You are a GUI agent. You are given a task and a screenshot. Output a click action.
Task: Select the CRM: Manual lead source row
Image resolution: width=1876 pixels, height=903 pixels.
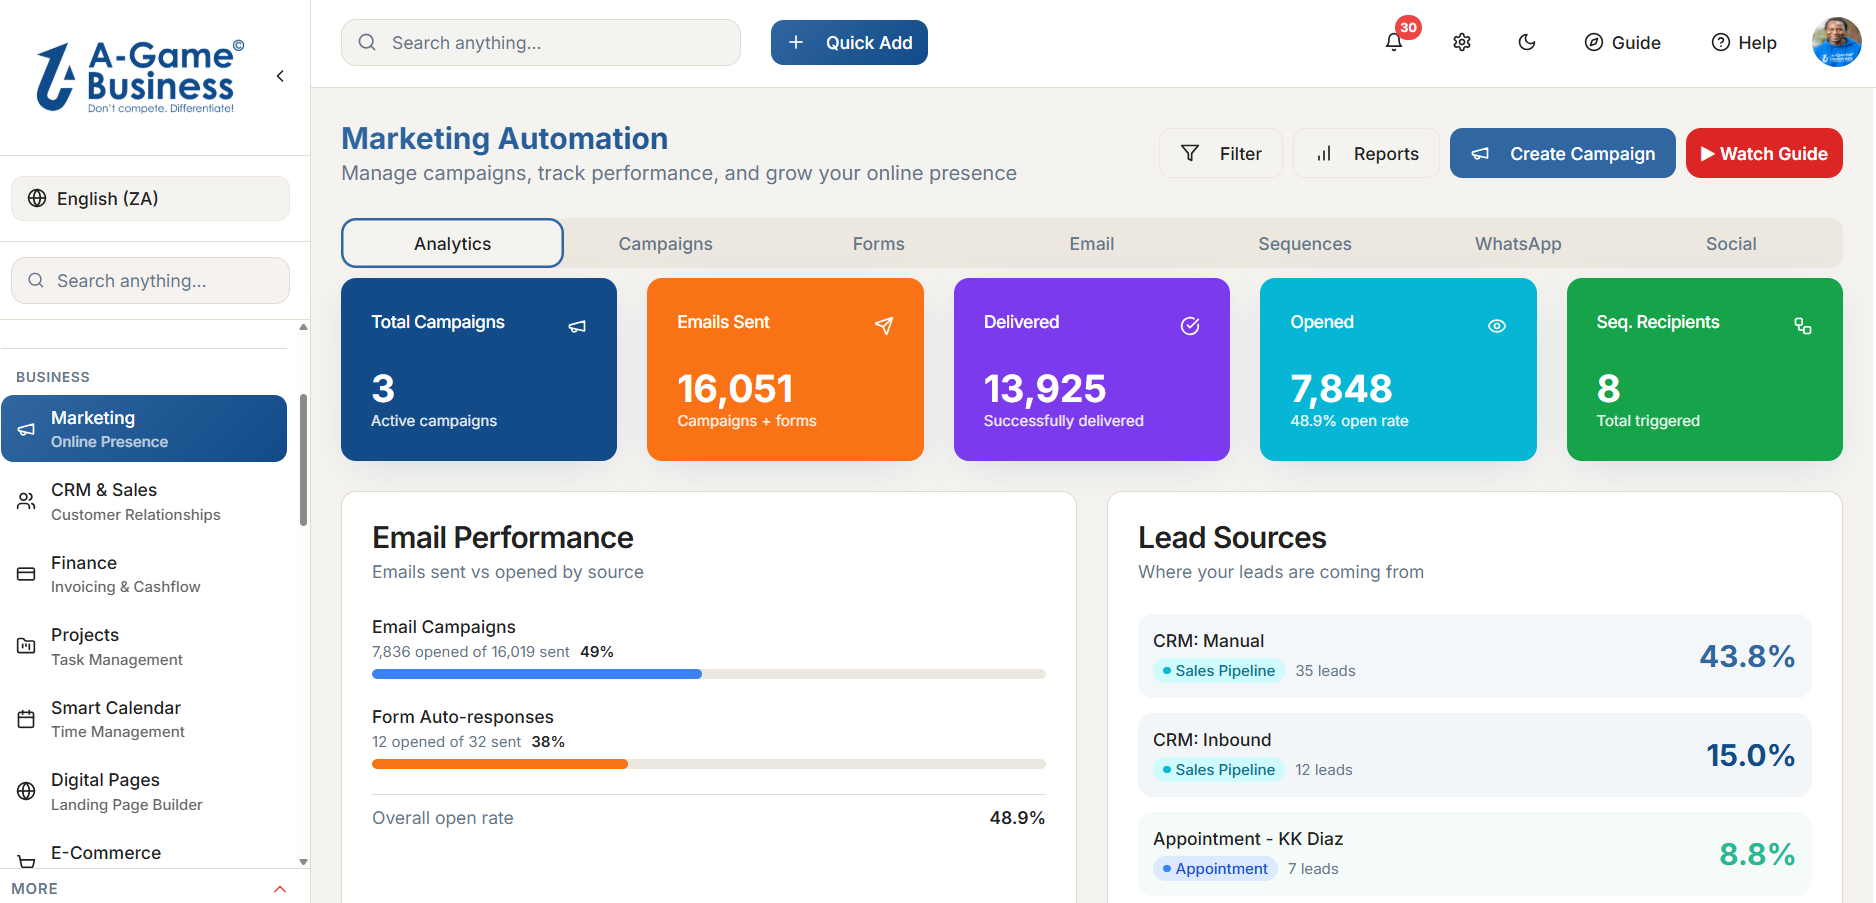[1475, 656]
